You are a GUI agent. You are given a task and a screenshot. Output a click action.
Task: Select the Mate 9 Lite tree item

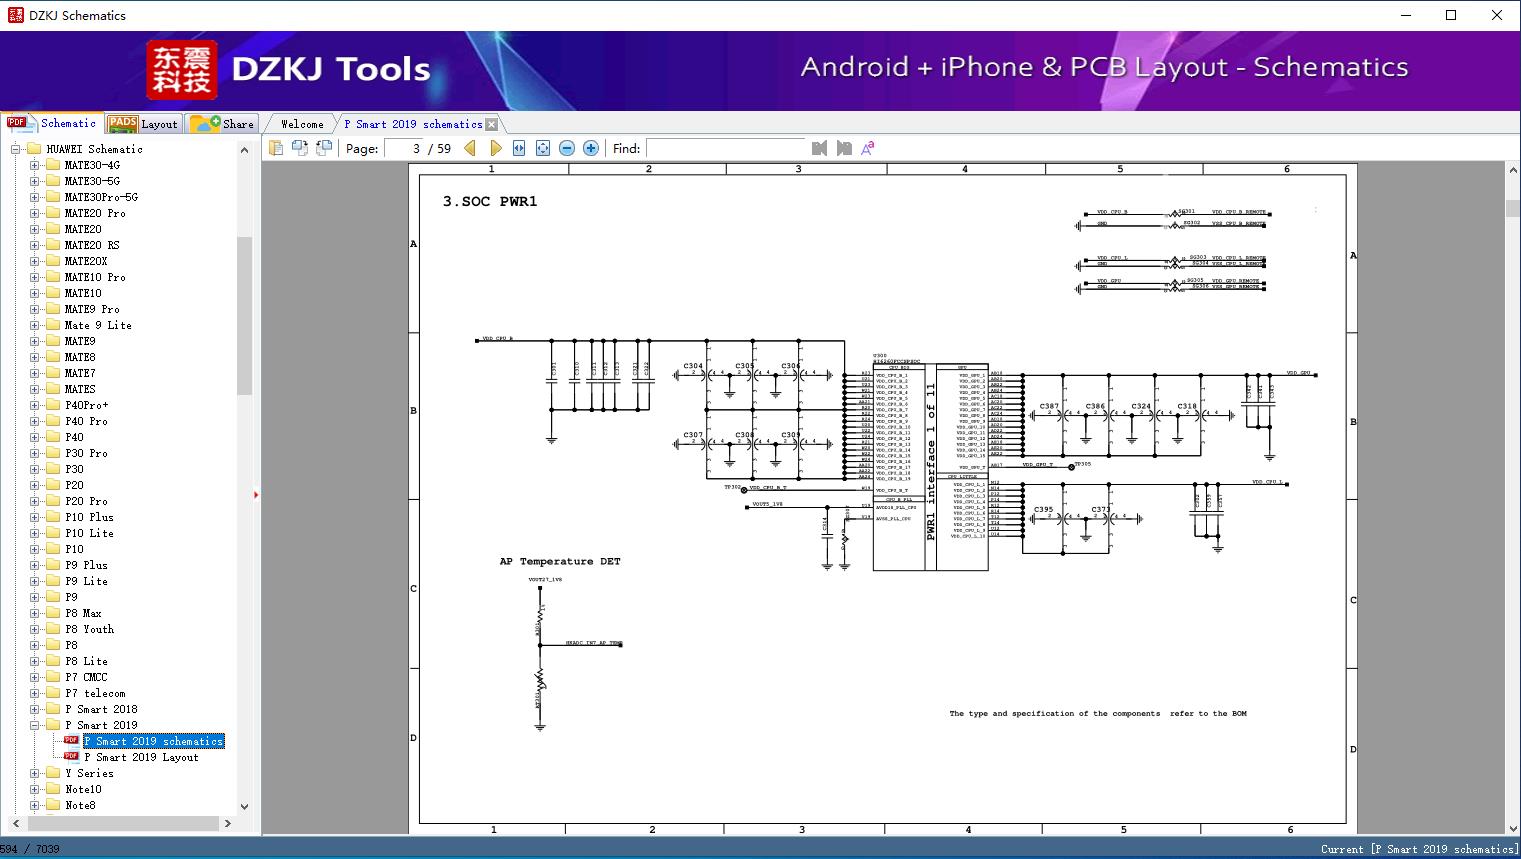pos(98,325)
